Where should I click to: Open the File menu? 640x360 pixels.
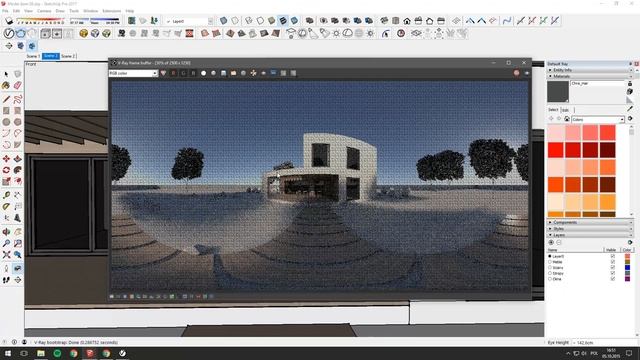pyautogui.click(x=5, y=11)
